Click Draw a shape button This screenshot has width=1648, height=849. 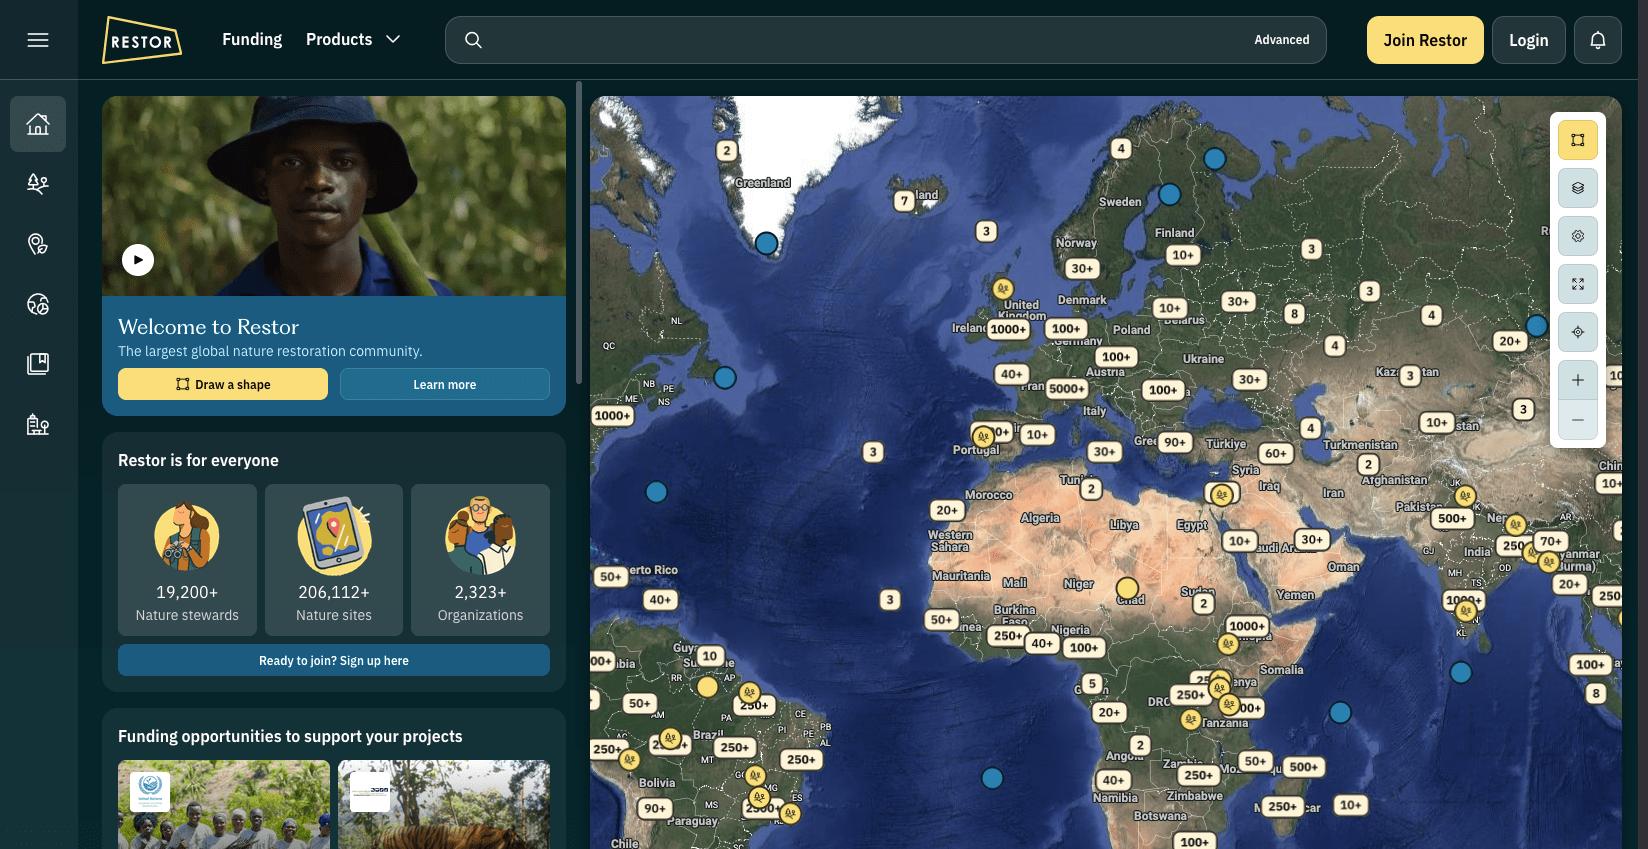click(223, 384)
